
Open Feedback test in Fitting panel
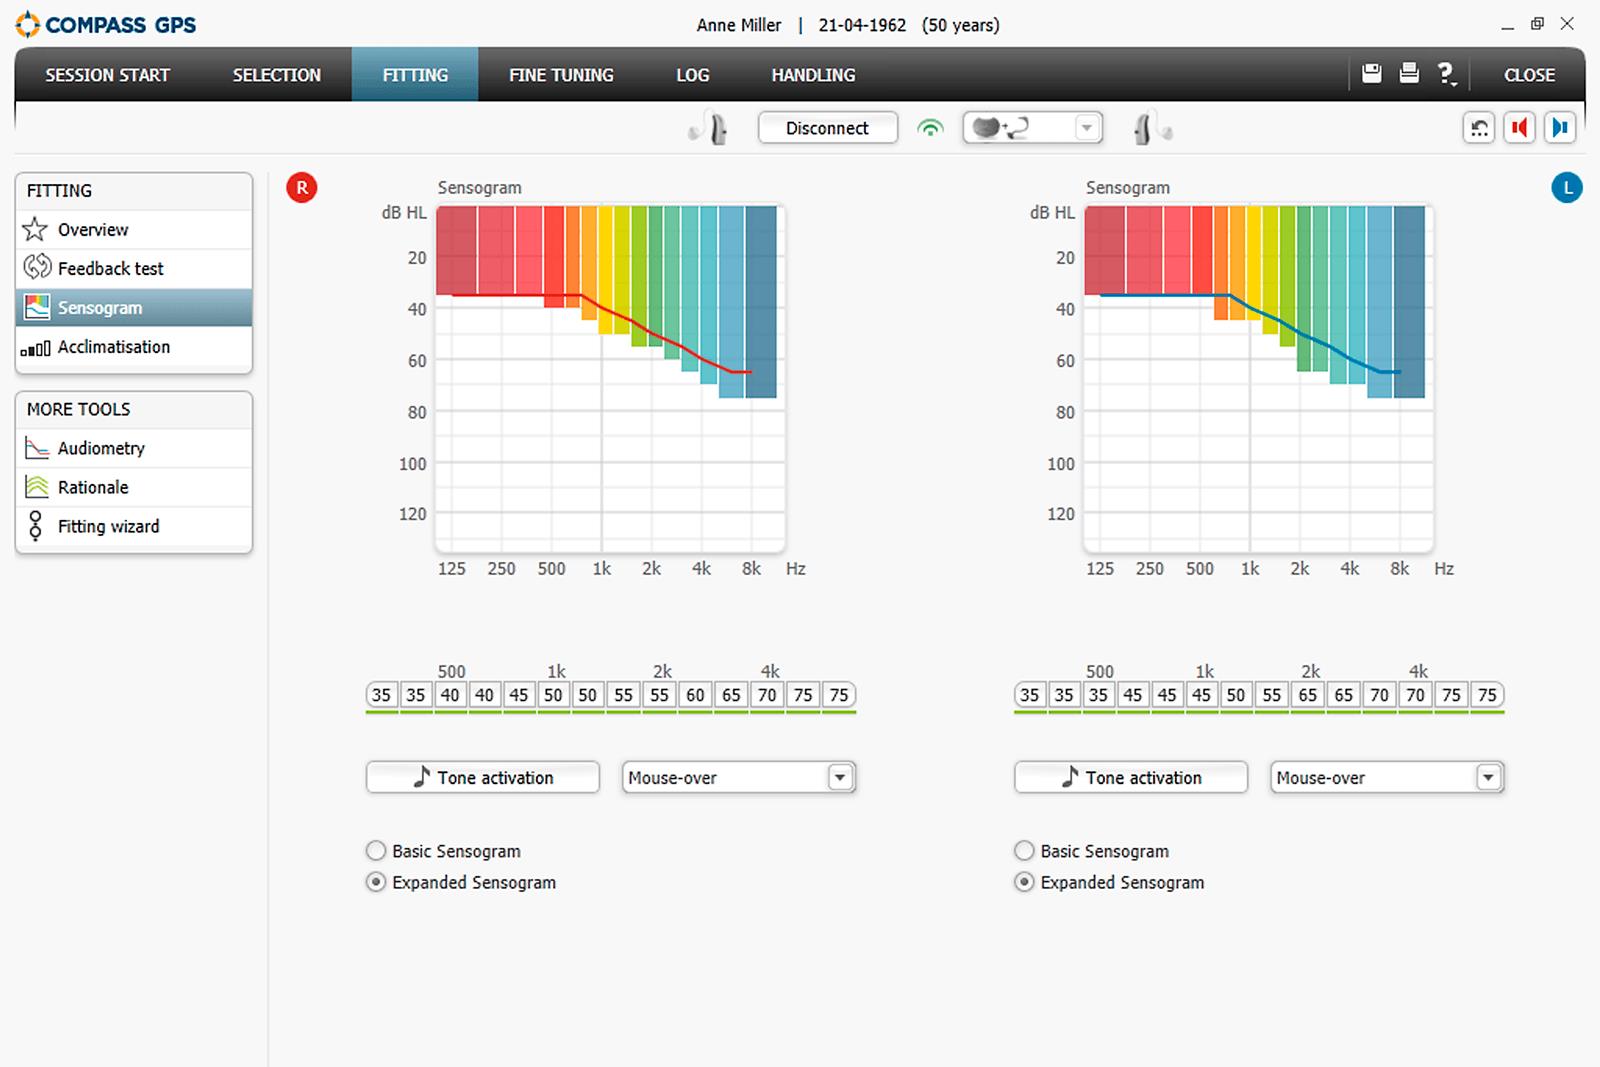tap(110, 268)
